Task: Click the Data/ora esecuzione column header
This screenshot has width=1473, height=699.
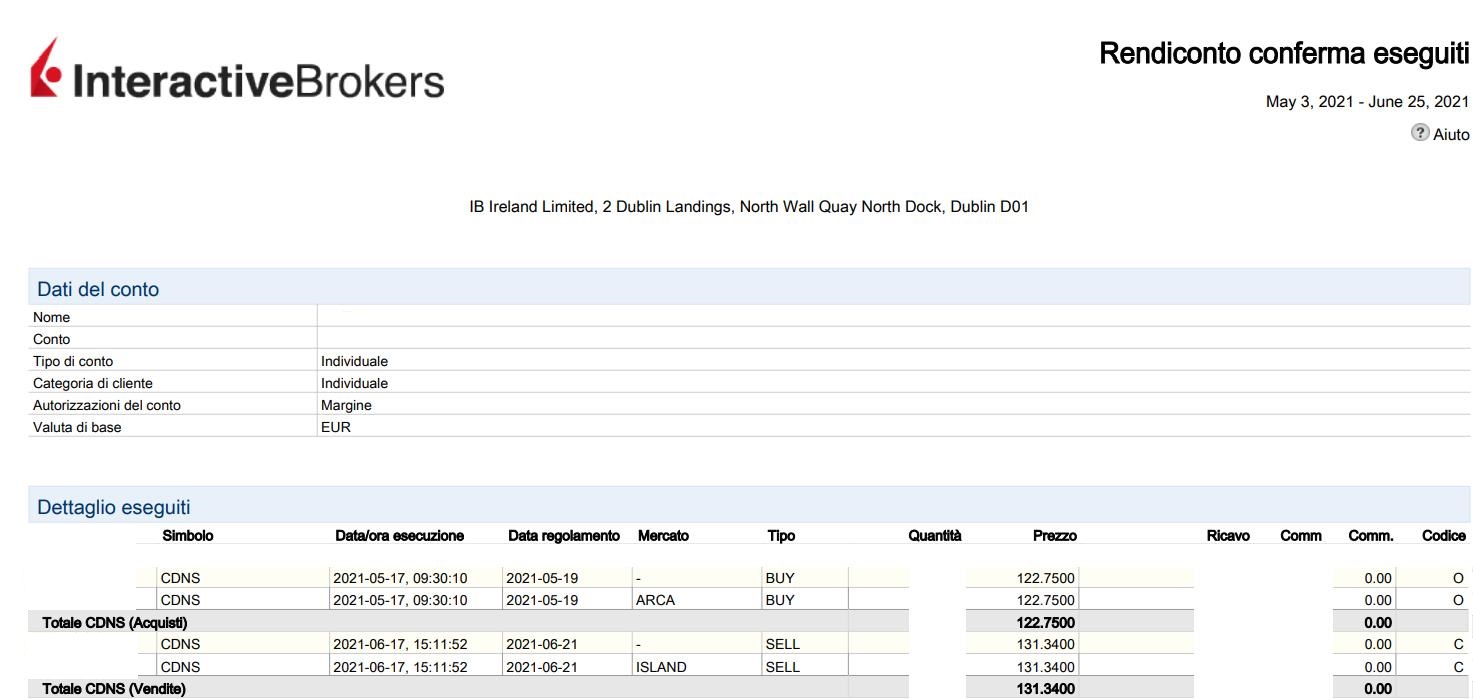Action: pyautogui.click(x=400, y=536)
